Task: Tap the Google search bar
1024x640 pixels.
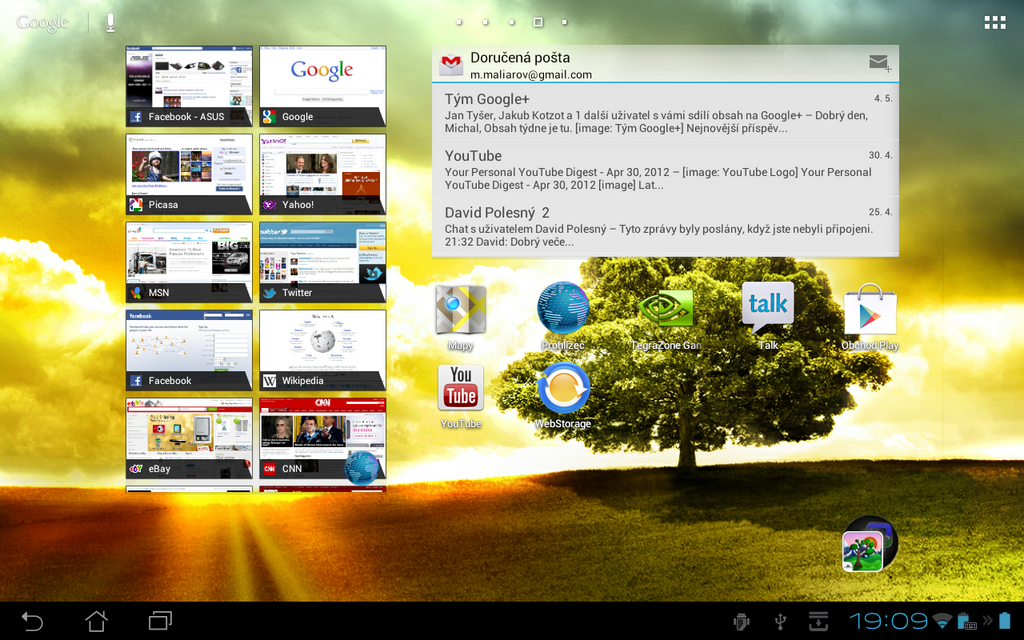Action: tap(40, 20)
